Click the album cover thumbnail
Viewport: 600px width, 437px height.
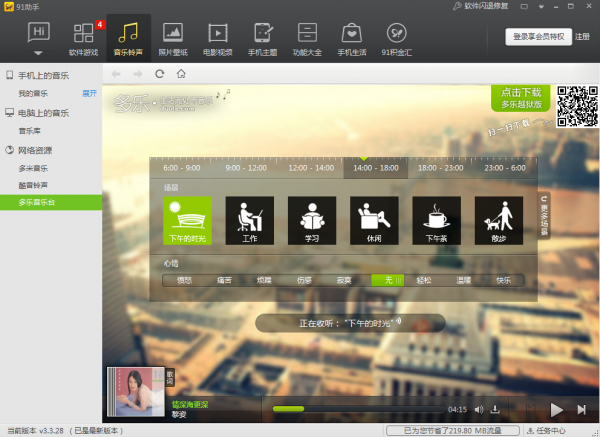(x=136, y=392)
